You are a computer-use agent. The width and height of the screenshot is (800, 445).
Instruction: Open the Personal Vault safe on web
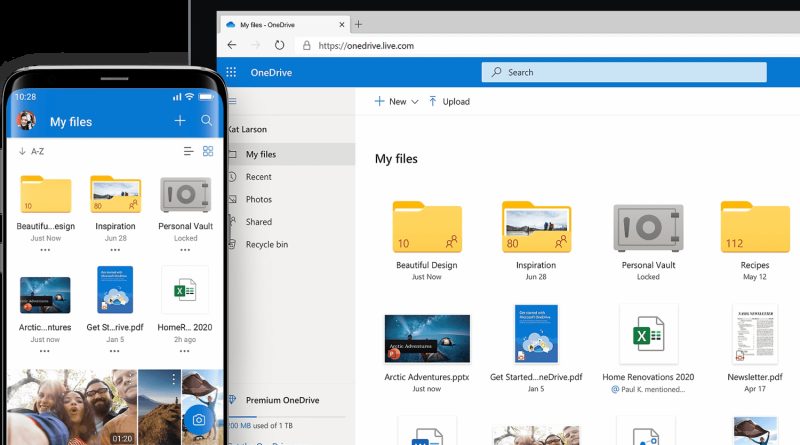(648, 228)
